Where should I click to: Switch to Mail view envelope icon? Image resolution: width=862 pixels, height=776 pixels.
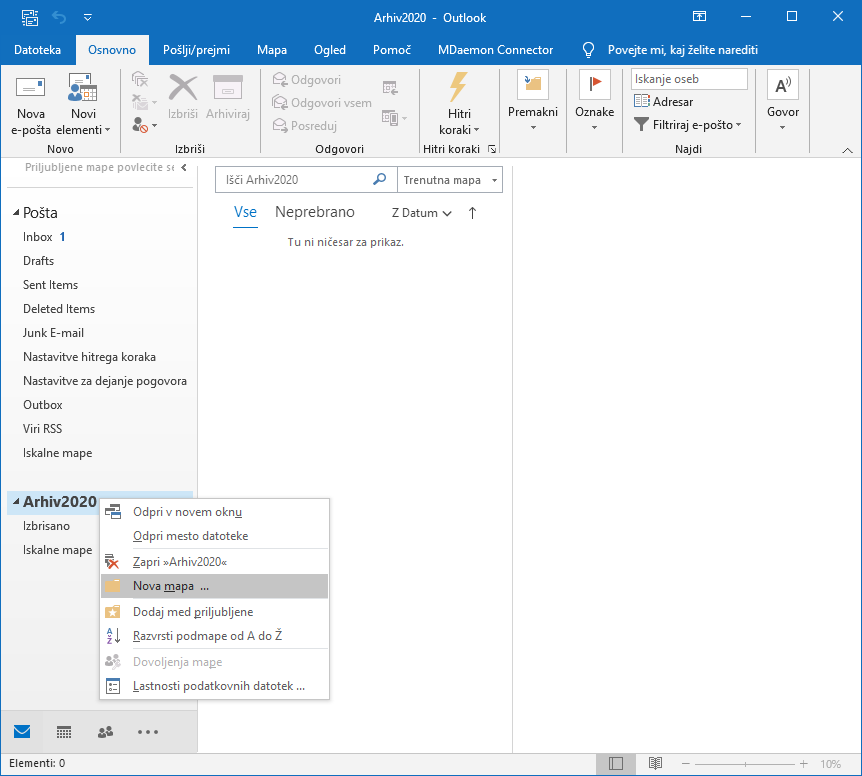[x=22, y=731]
